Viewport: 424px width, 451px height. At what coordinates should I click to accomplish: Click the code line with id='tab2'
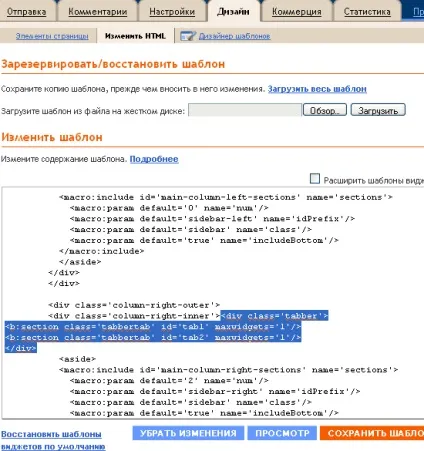(x=153, y=337)
